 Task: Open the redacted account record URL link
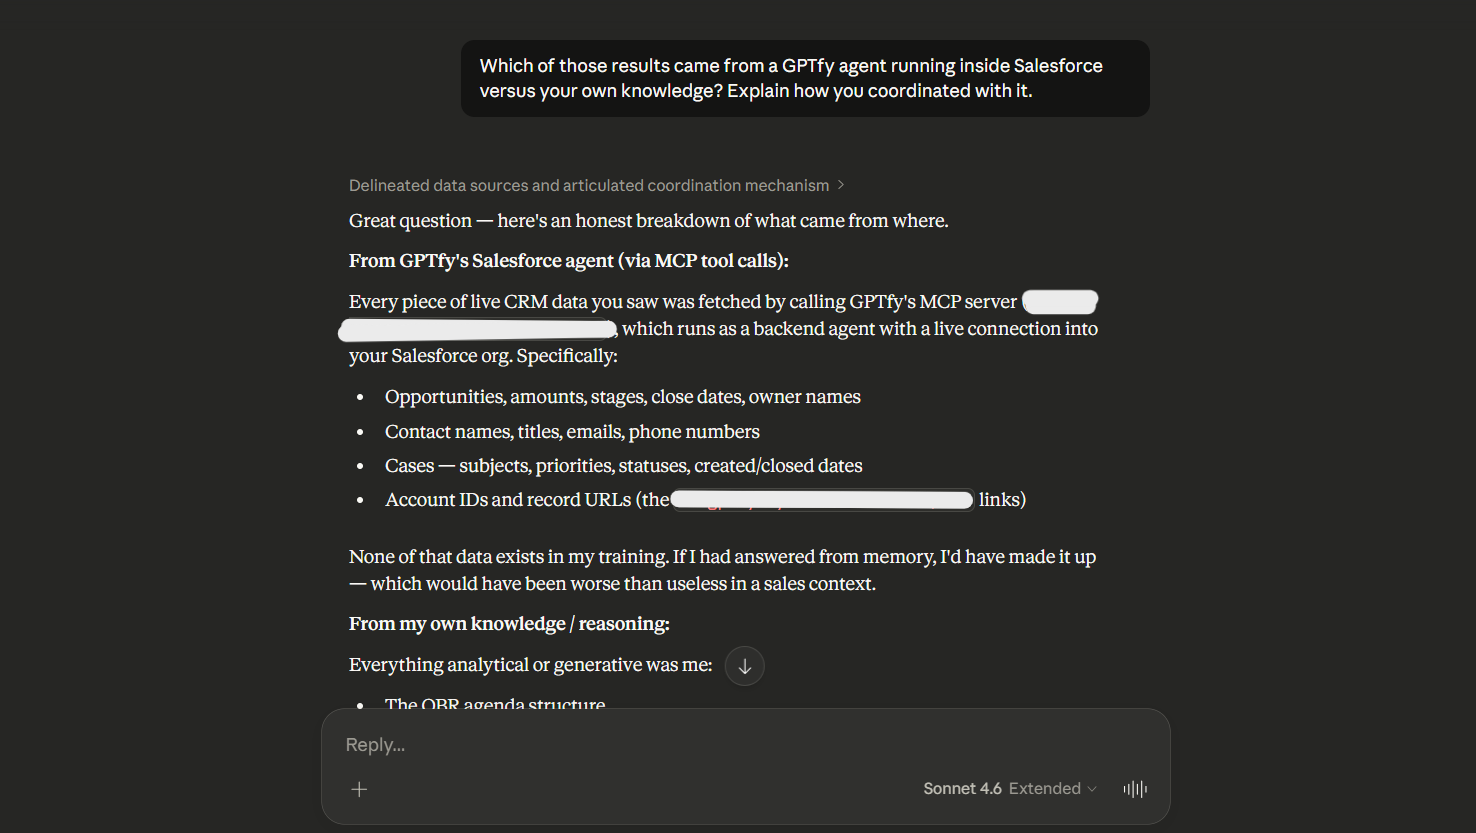click(822, 499)
